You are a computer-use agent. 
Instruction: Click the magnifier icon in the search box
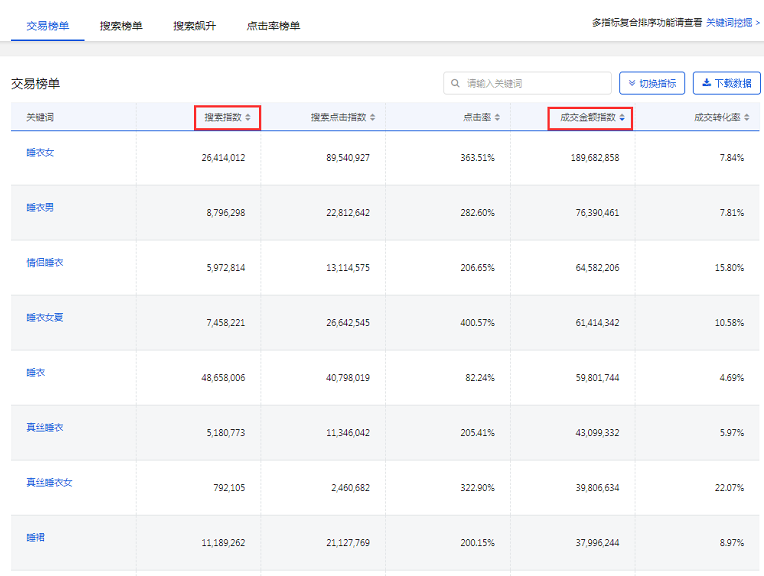456,84
